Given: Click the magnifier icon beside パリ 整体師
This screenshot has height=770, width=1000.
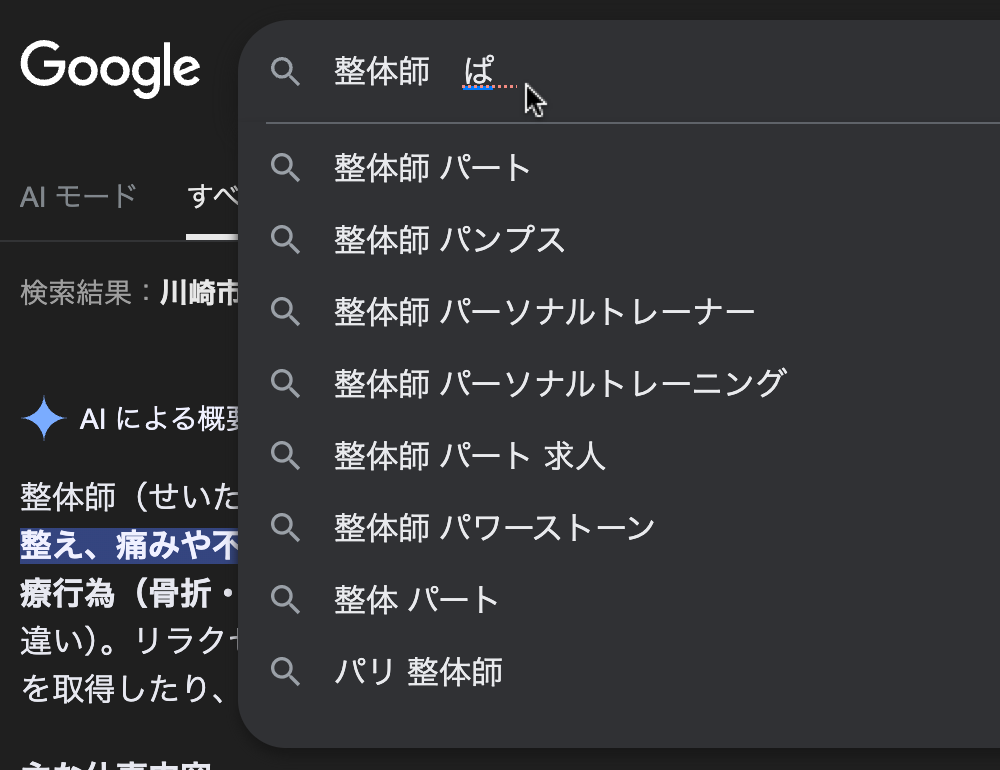Looking at the screenshot, I should (x=286, y=672).
